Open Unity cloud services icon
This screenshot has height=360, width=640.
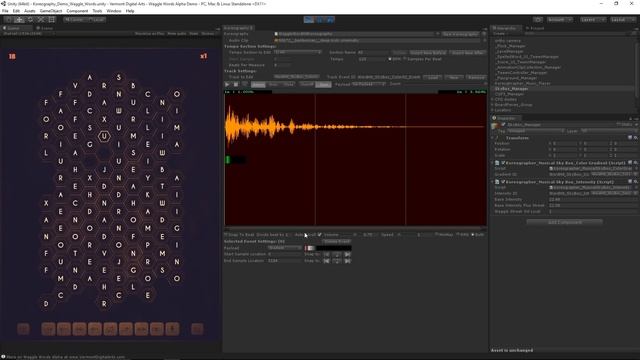coord(538,20)
